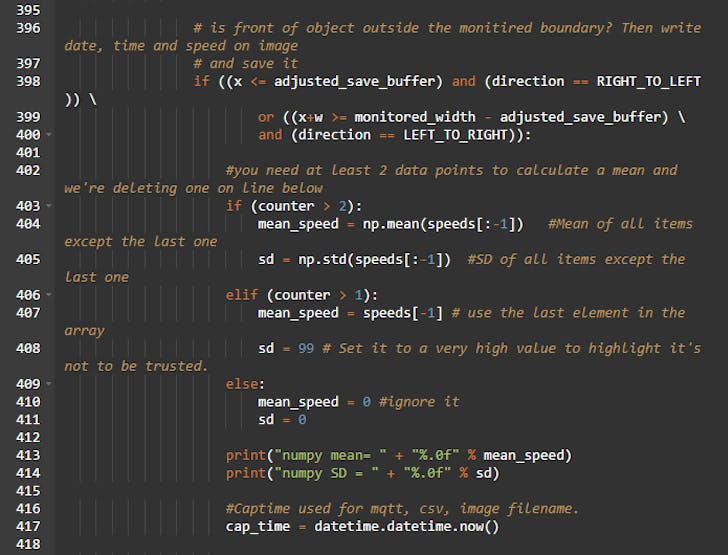Click 'counter' in the if condition on line 403
The width and height of the screenshot is (728, 555).
click(286, 206)
